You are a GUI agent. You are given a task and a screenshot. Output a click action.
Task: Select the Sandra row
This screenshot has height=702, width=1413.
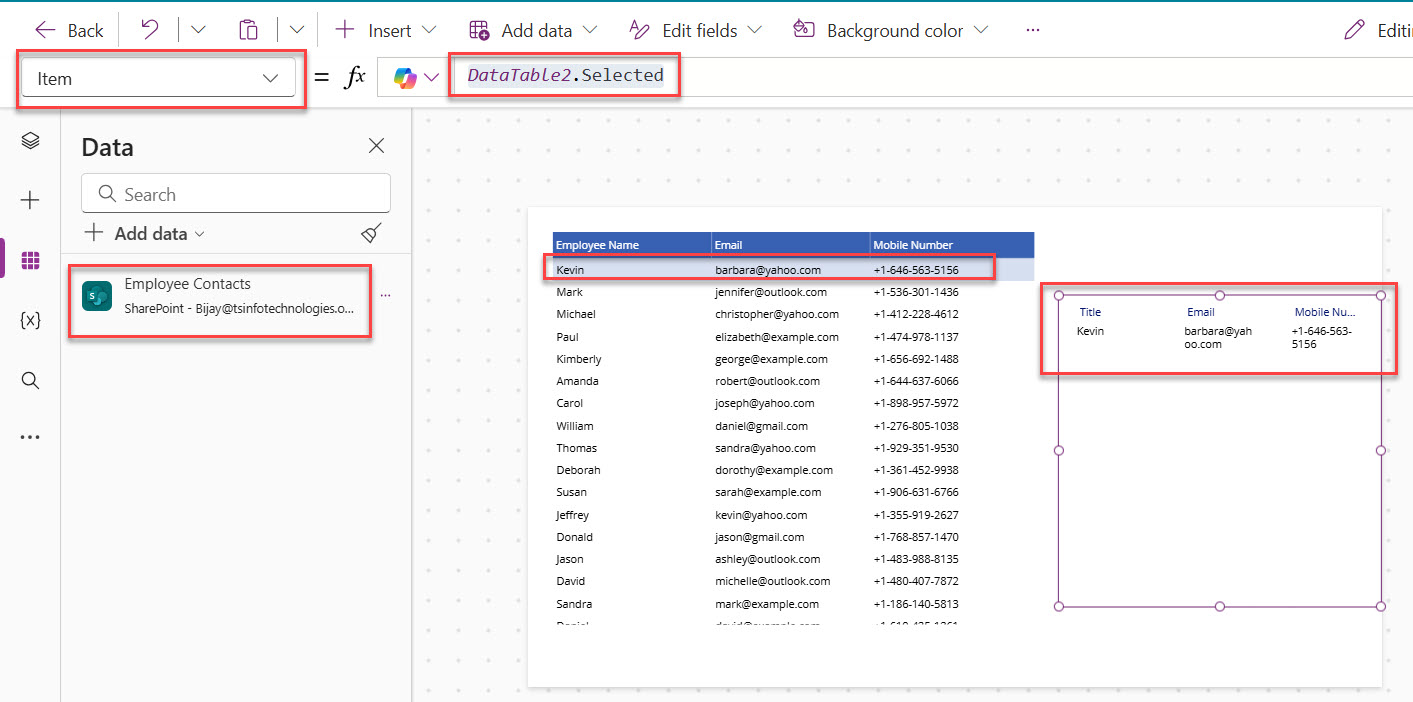coord(793,604)
